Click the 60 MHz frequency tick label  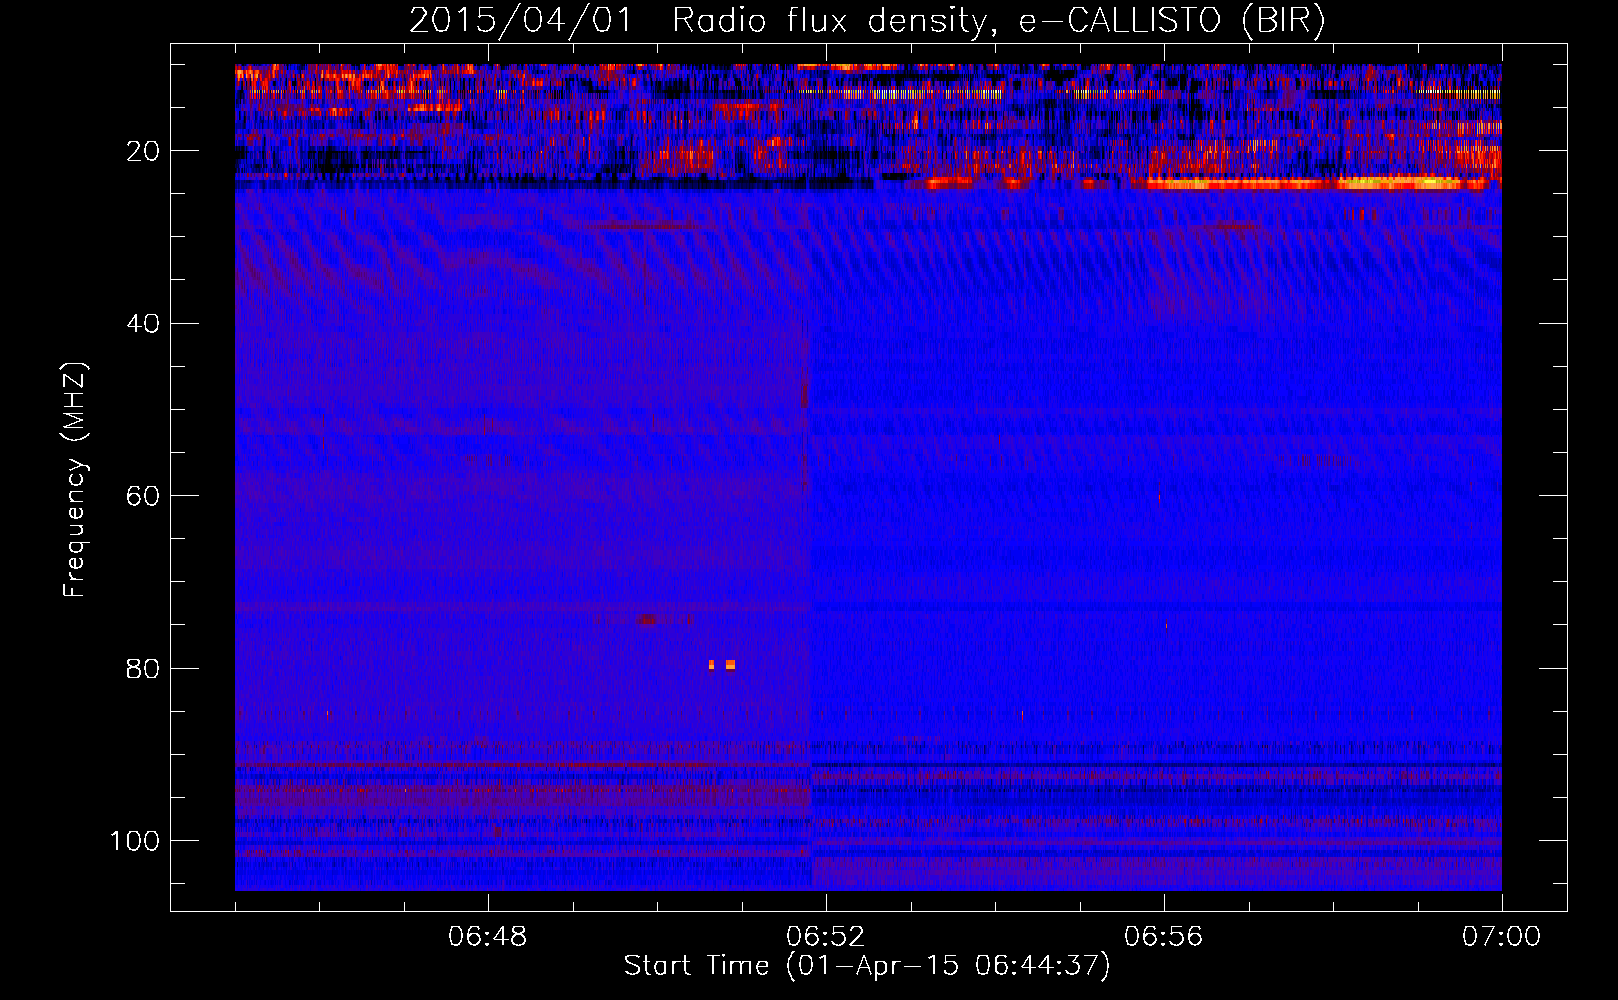pyautogui.click(x=143, y=496)
